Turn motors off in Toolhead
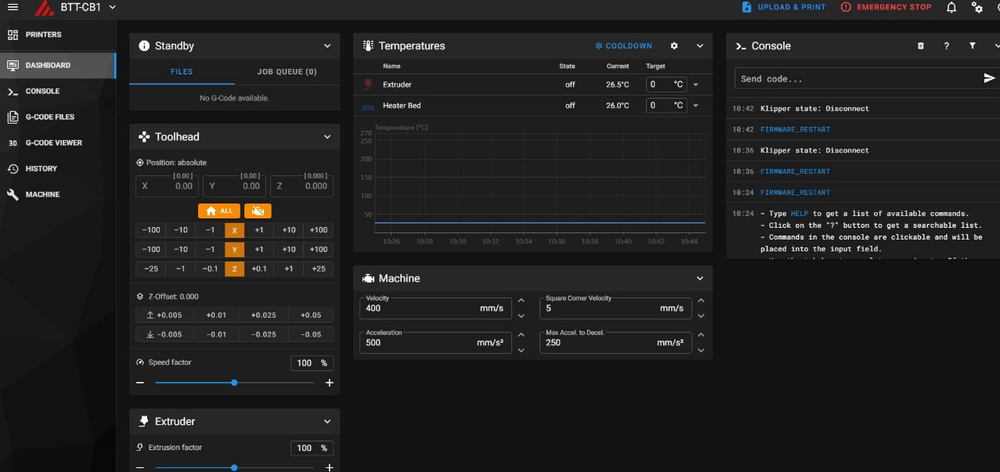Screen dimensions: 1000x472 click(x=258, y=211)
